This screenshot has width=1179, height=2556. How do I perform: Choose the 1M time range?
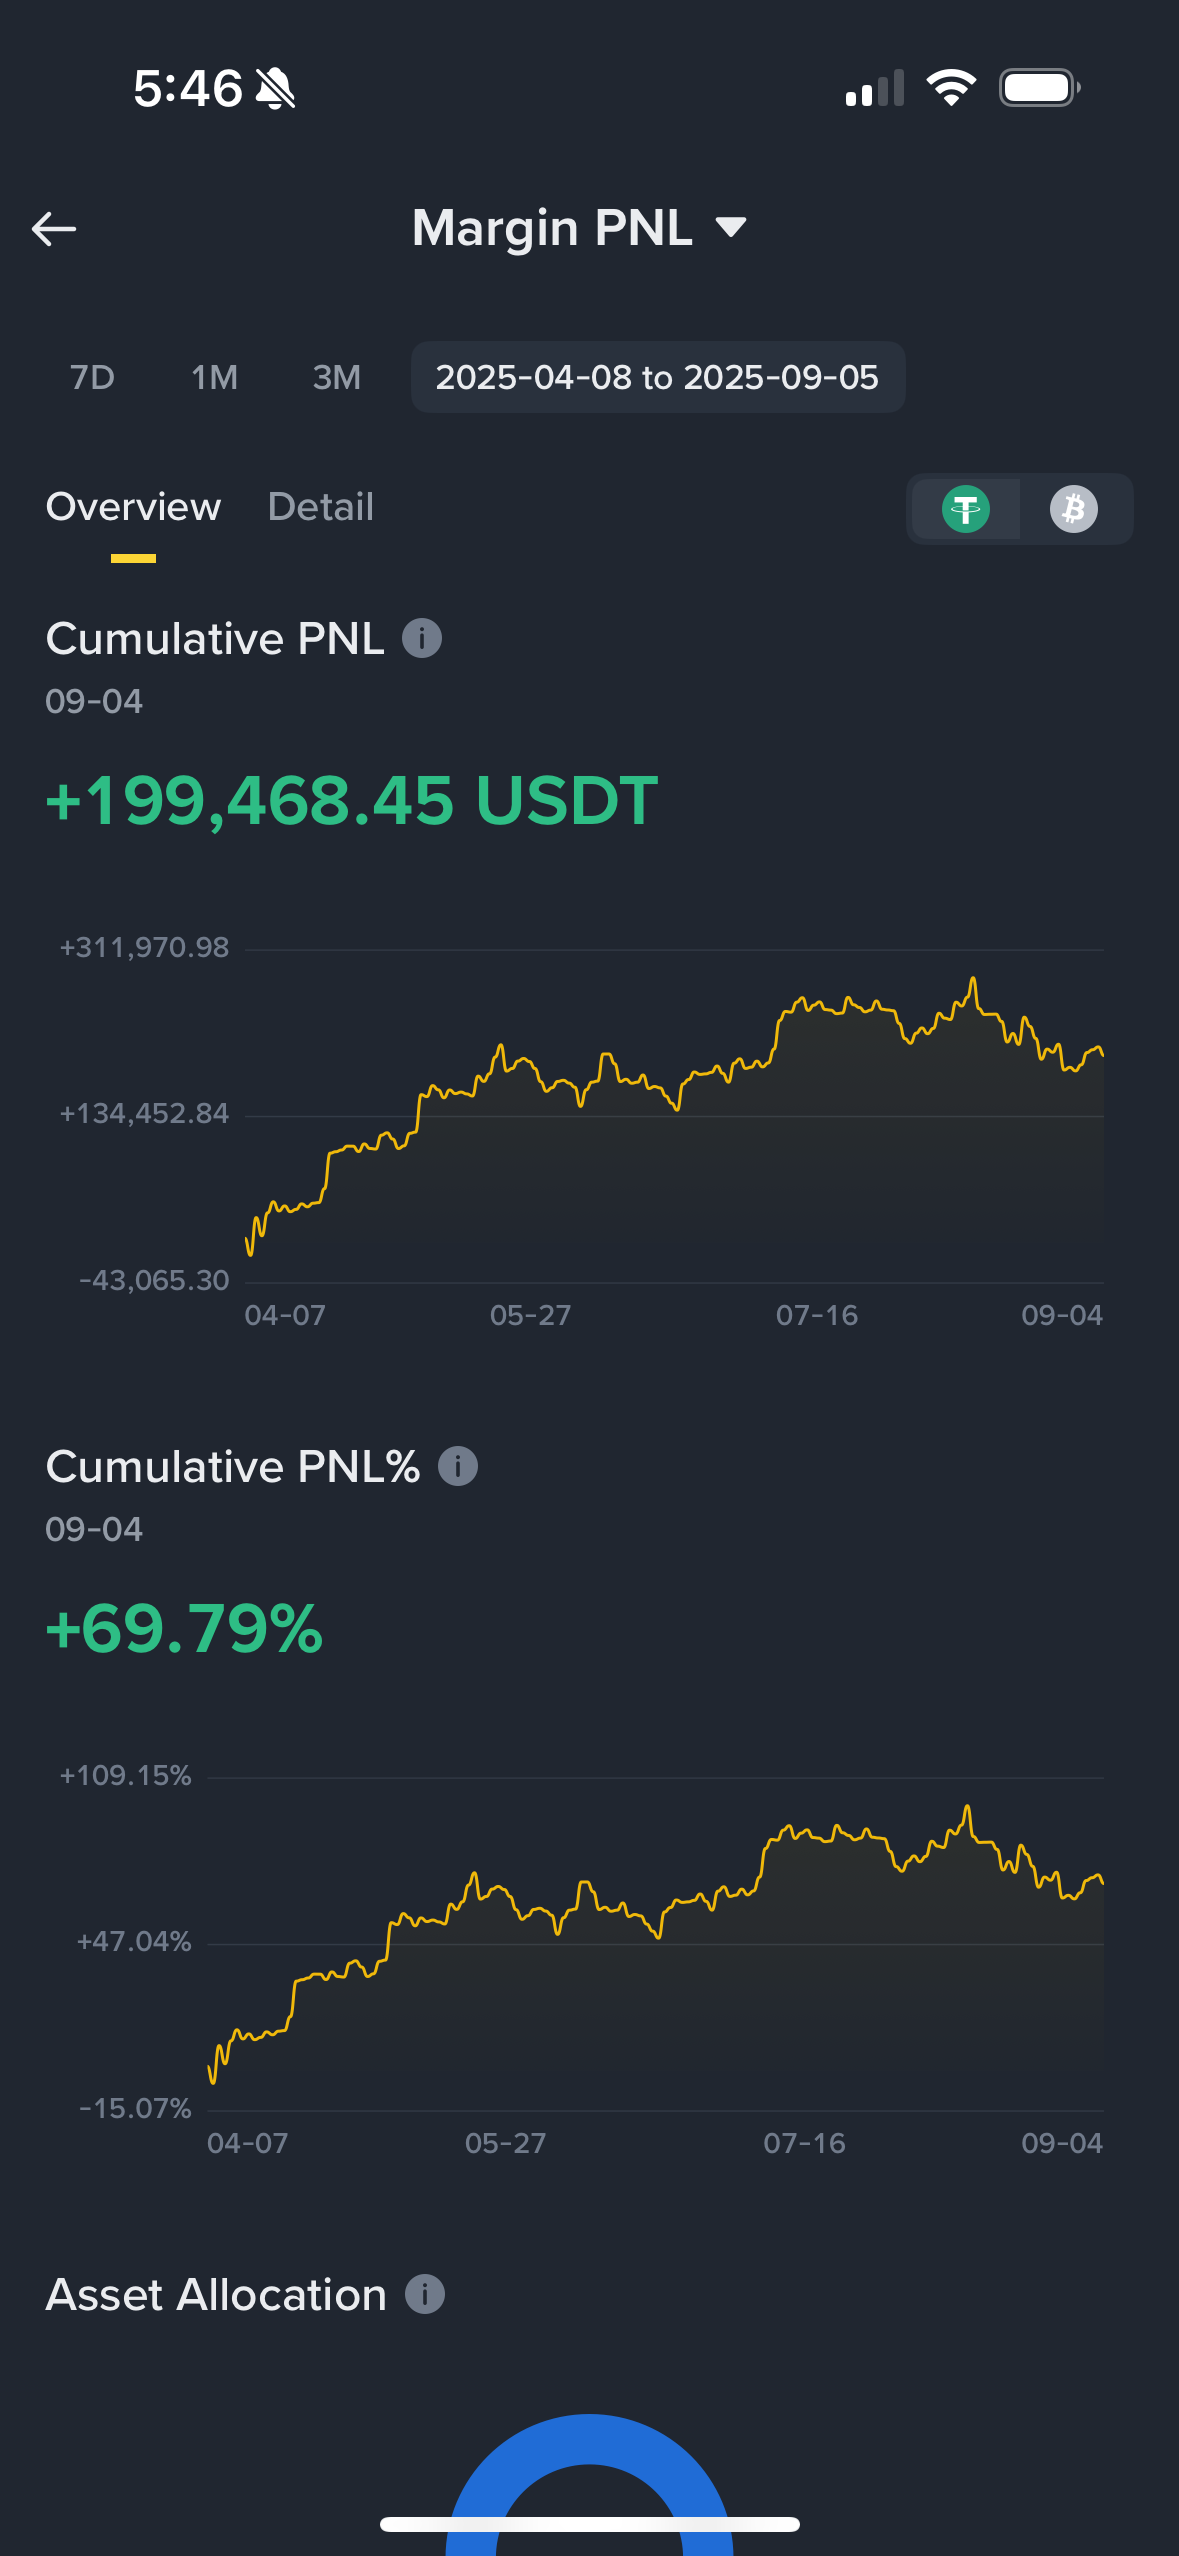tap(214, 377)
